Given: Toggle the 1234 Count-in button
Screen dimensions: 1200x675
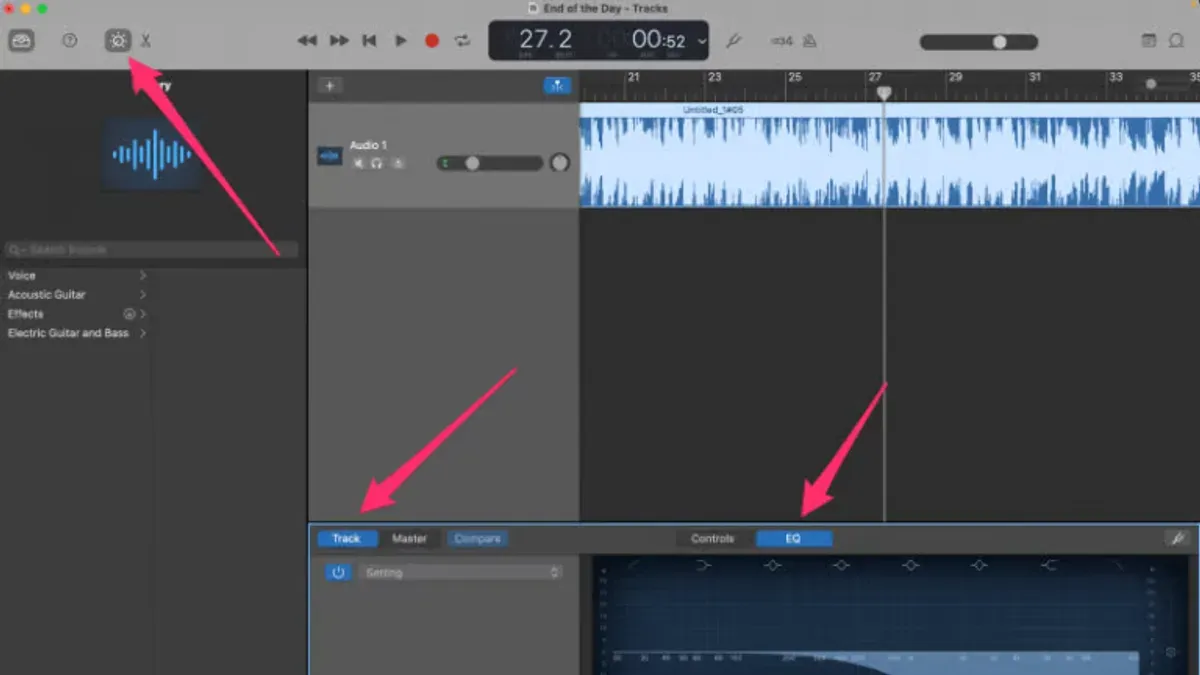Looking at the screenshot, I should click(782, 41).
